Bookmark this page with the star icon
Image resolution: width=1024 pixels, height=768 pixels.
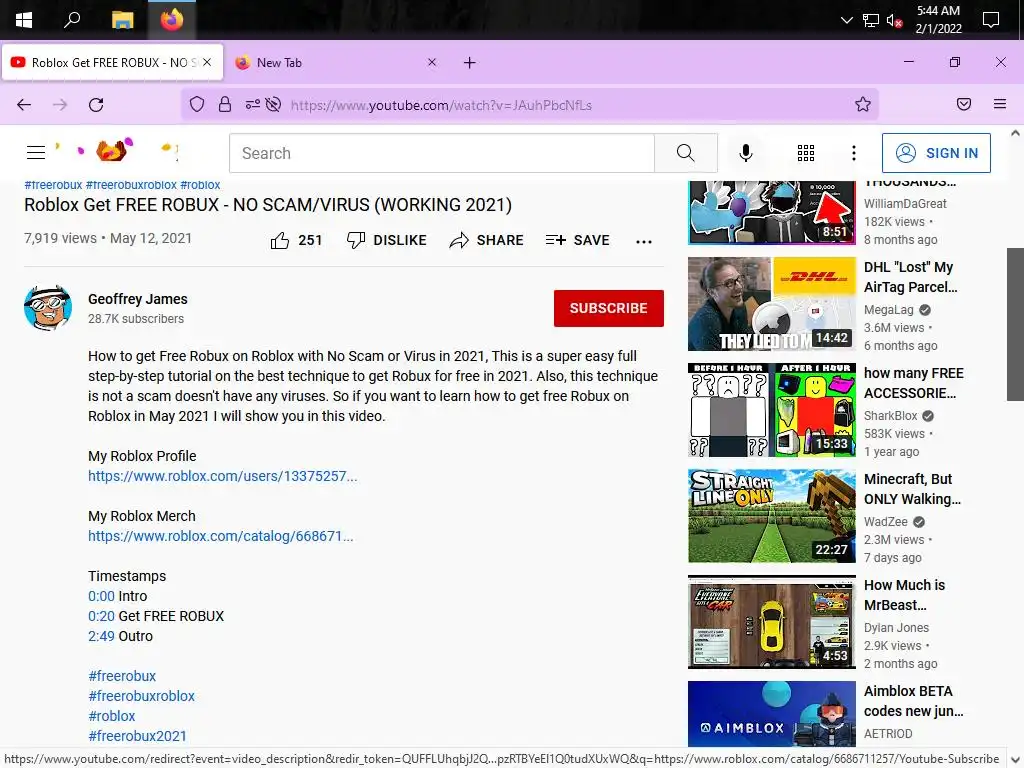click(863, 104)
